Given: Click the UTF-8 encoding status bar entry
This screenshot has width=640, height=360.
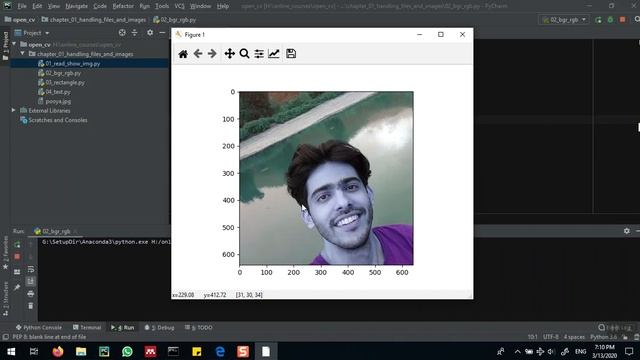Looking at the screenshot, I should pyautogui.click(x=551, y=337).
